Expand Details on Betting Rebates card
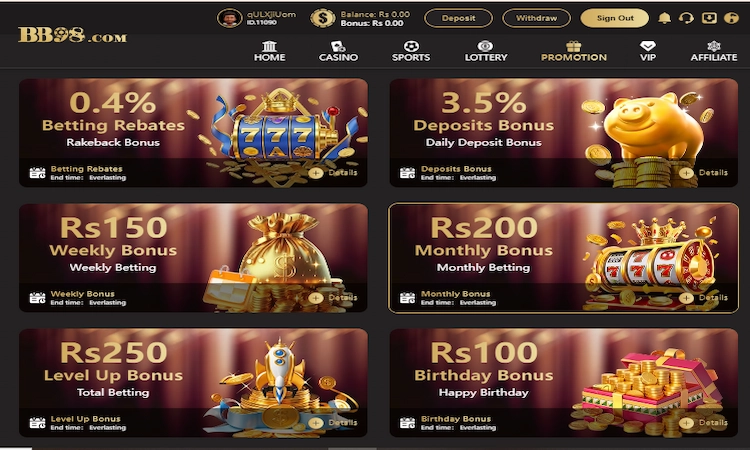Image resolution: width=750 pixels, height=450 pixels. pyautogui.click(x=333, y=173)
